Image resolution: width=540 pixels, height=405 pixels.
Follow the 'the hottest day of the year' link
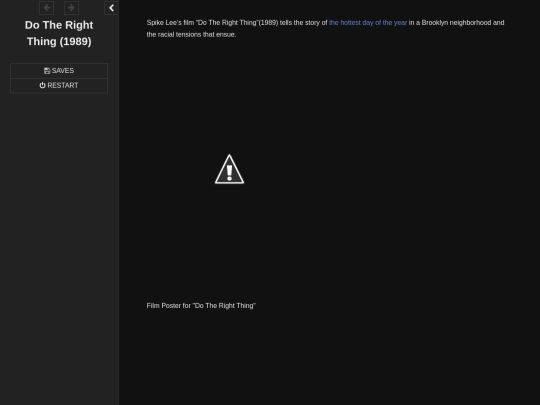pyautogui.click(x=368, y=23)
